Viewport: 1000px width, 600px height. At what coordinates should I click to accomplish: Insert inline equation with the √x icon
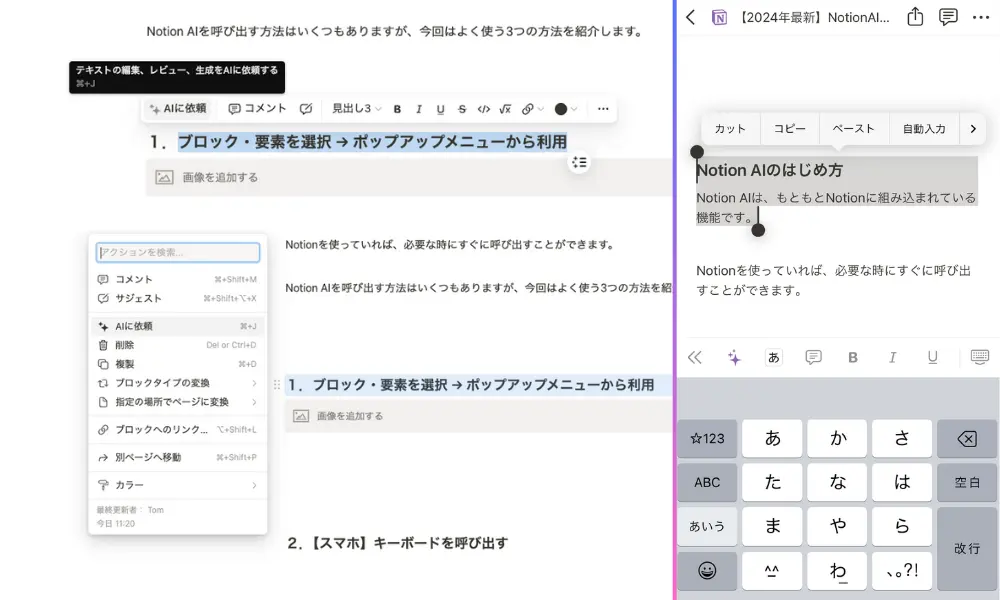(505, 109)
